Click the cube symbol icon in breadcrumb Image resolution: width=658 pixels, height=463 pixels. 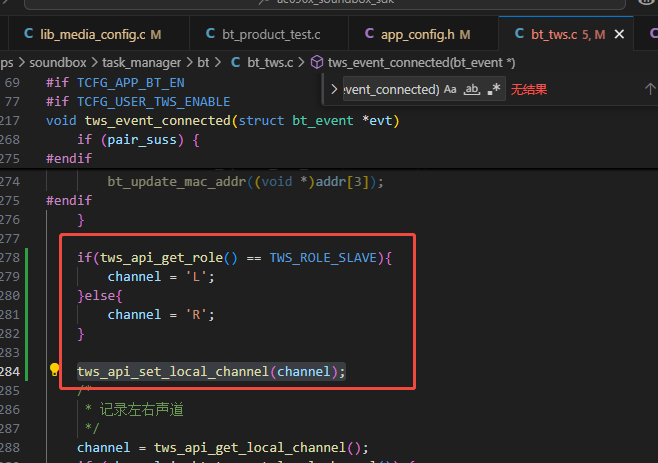coord(317,63)
